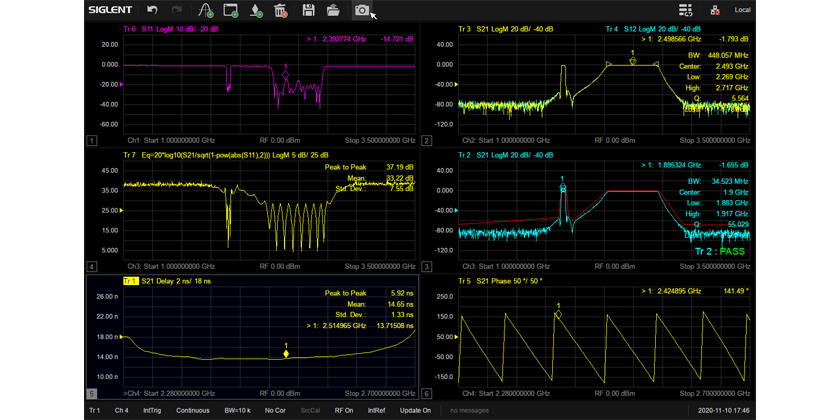Click the Local mode label

[743, 11]
